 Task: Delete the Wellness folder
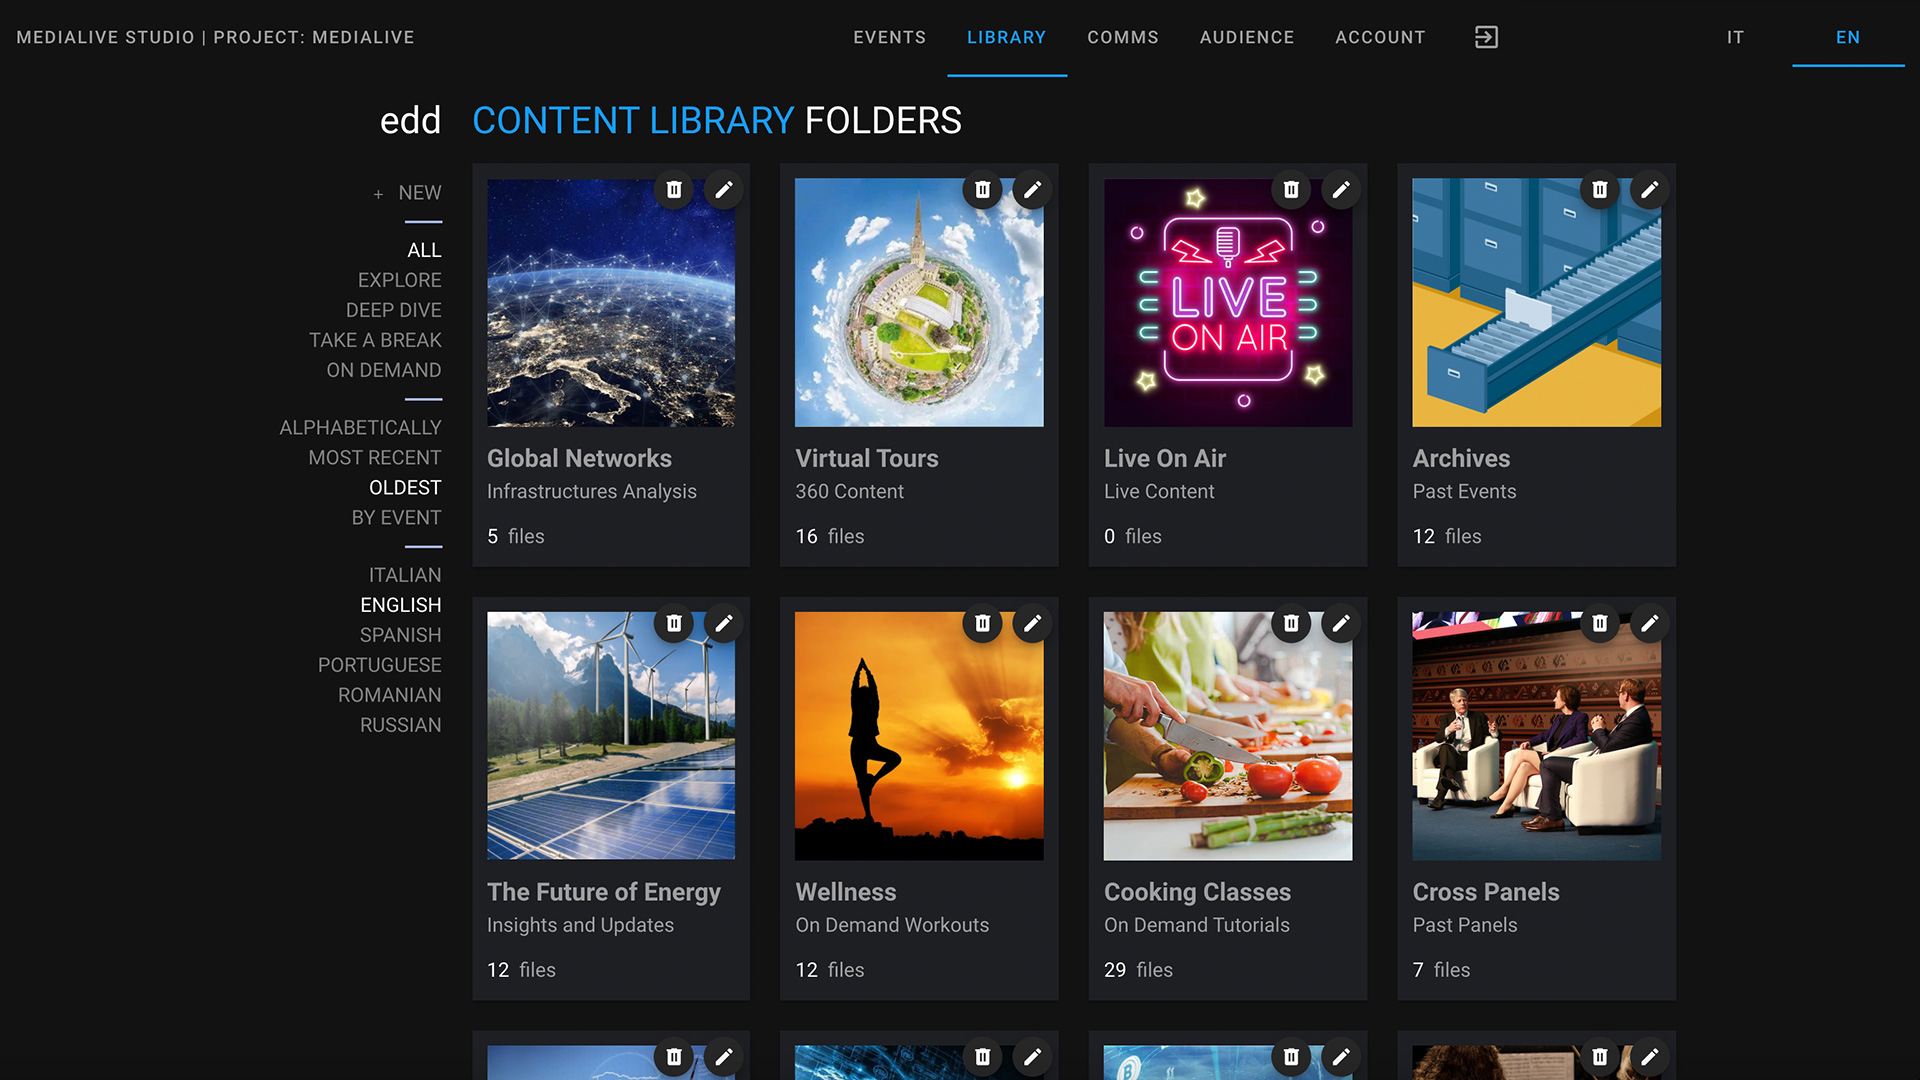[x=983, y=623]
